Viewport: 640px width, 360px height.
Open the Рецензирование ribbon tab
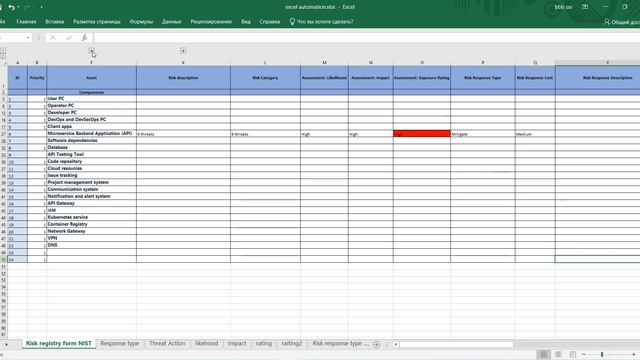(x=211, y=22)
